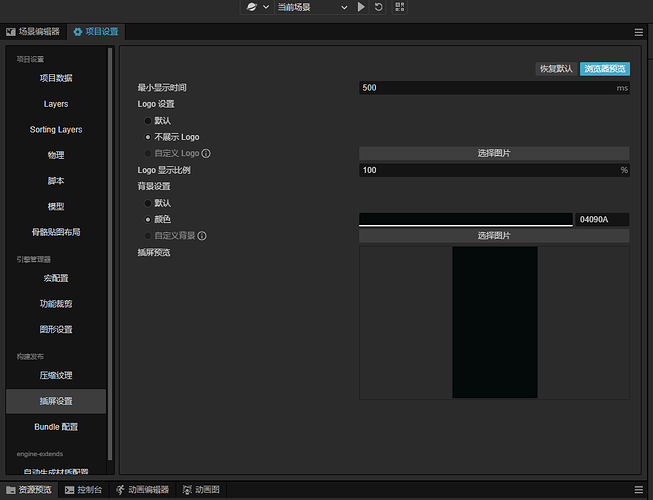Click the 恢复默认 button
The width and height of the screenshot is (653, 500).
point(556,69)
